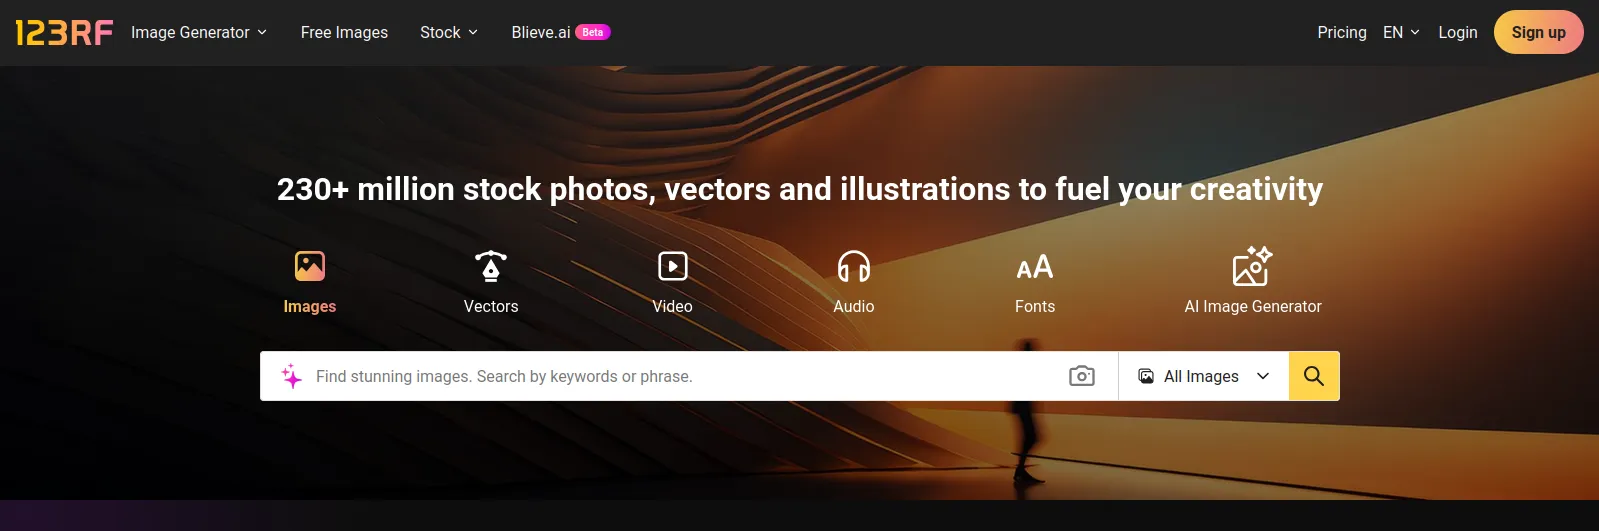
Task: Click the AI Image Generator label
Action: [1253, 306]
